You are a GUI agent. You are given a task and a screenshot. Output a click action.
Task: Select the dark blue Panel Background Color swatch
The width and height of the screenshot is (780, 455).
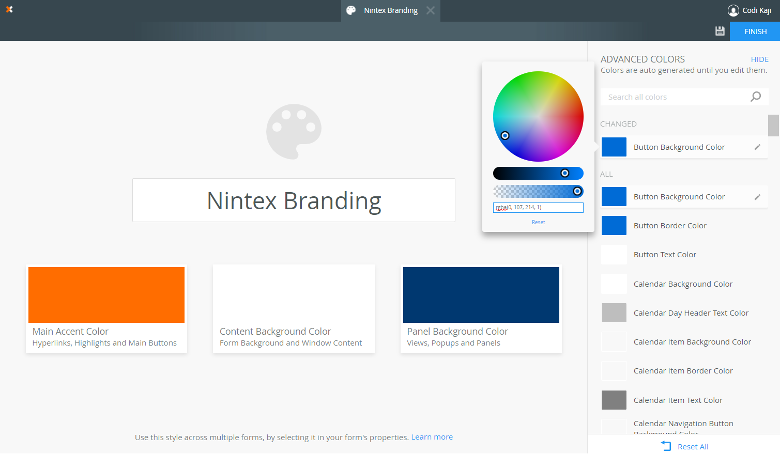pyautogui.click(x=481, y=295)
